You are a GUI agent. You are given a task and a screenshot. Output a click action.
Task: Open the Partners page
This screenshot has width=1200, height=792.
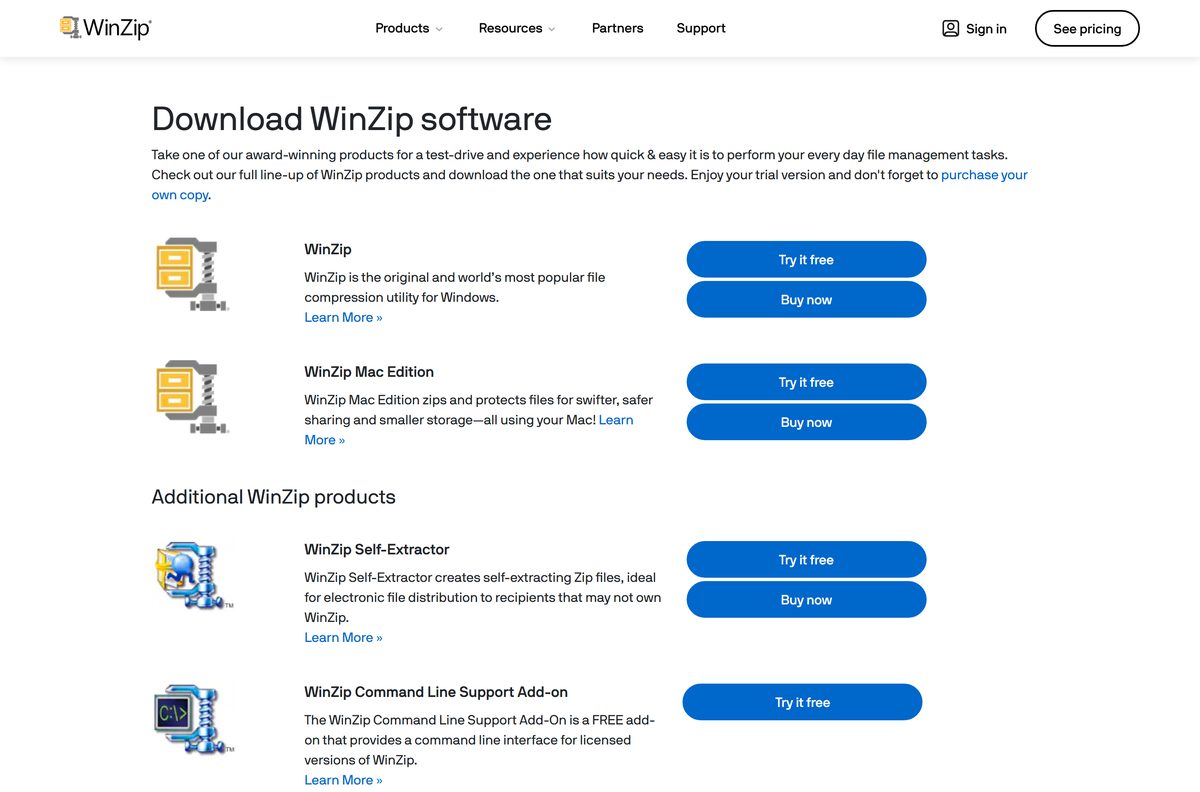point(618,28)
